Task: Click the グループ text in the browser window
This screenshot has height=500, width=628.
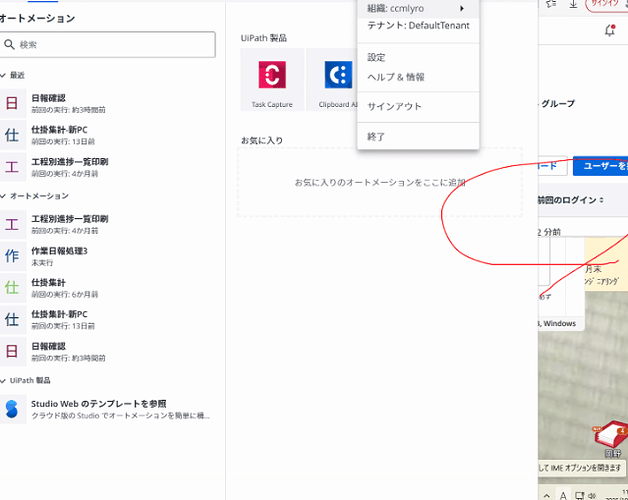Action: 558,103
